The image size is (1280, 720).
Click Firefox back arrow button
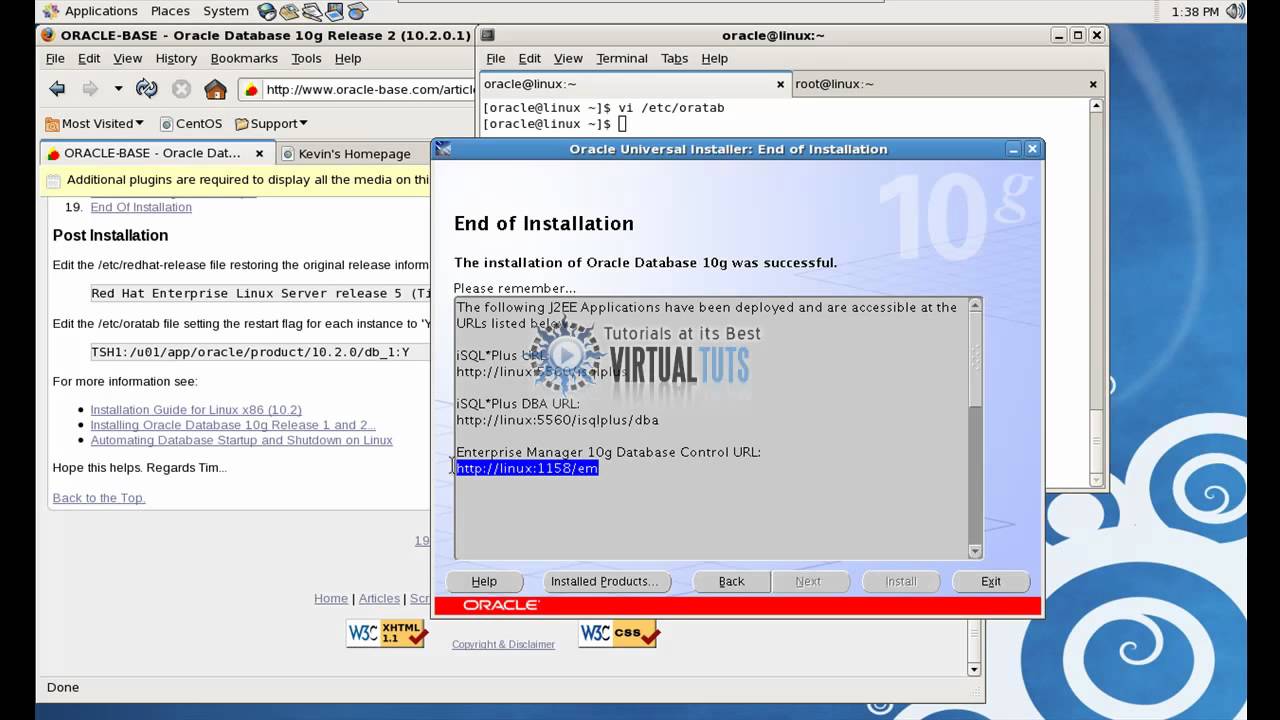point(57,89)
